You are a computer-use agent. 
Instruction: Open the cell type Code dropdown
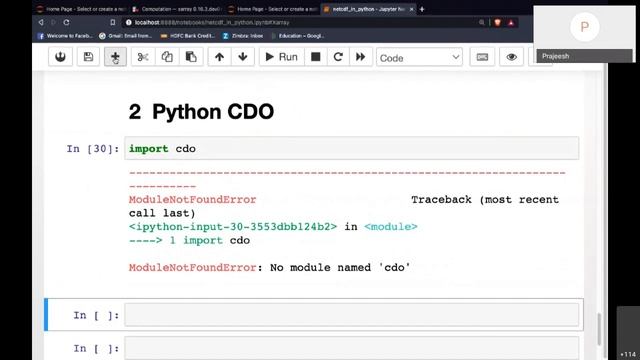419,58
